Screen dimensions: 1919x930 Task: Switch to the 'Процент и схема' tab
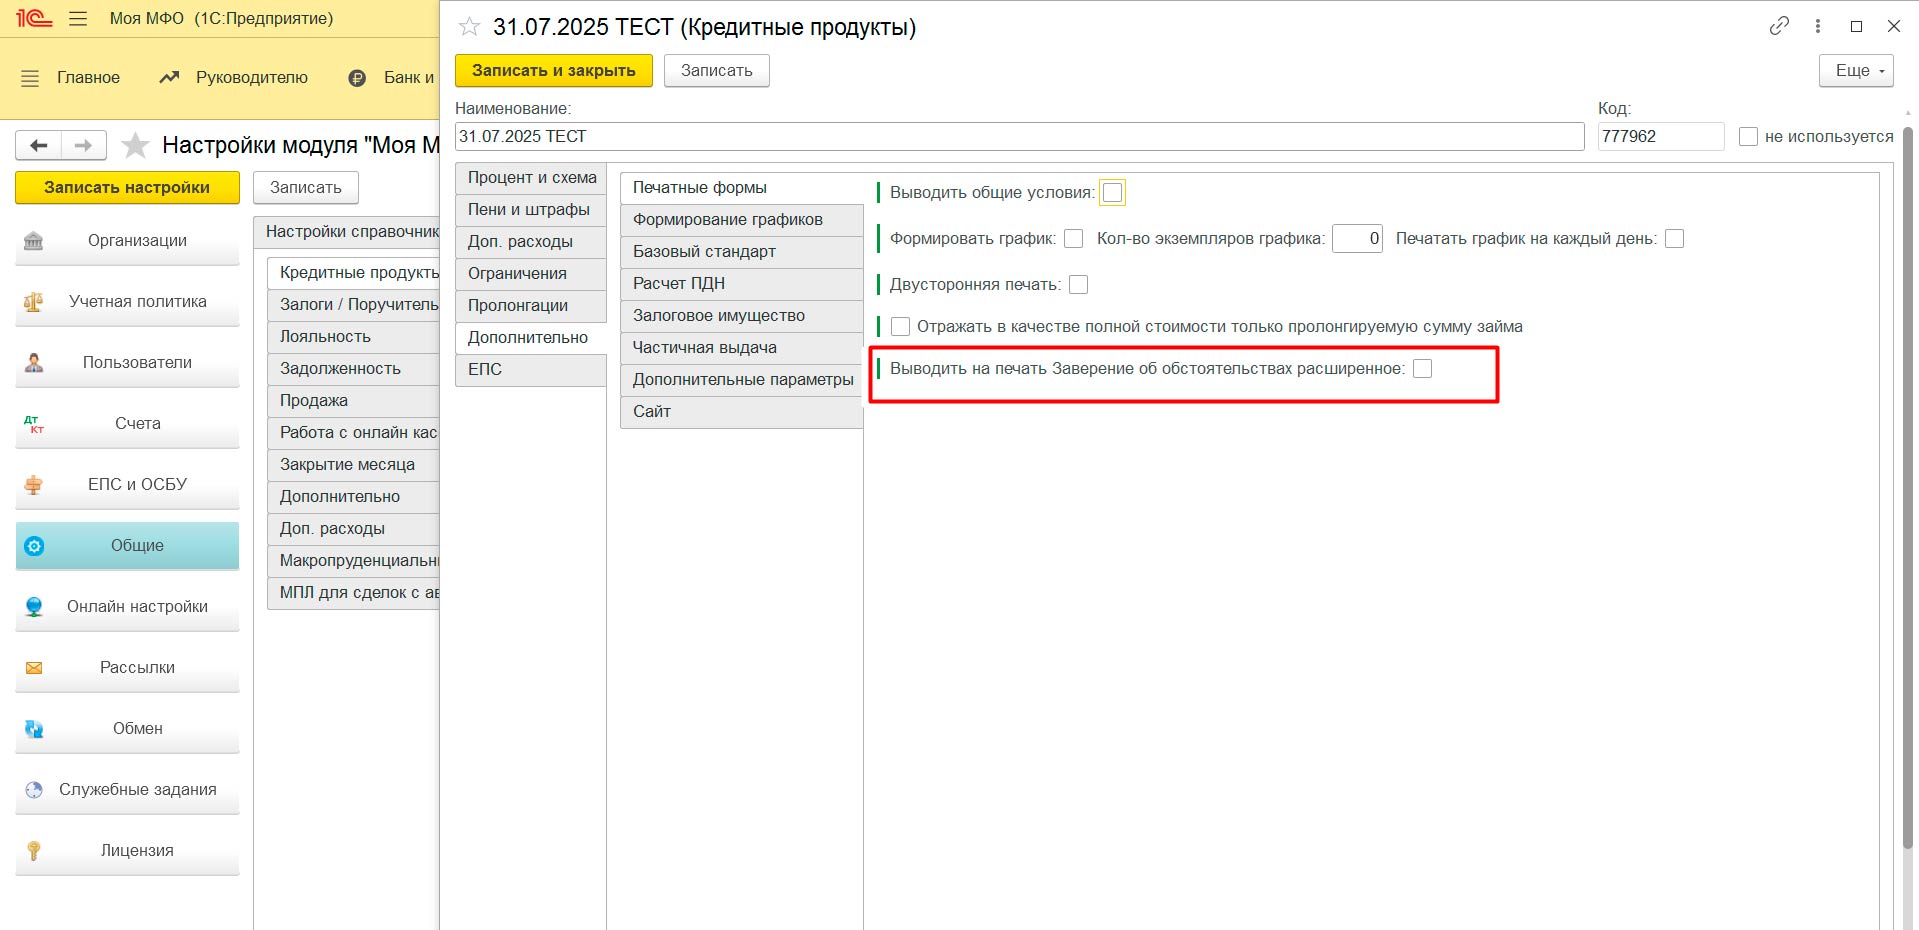[531, 178]
